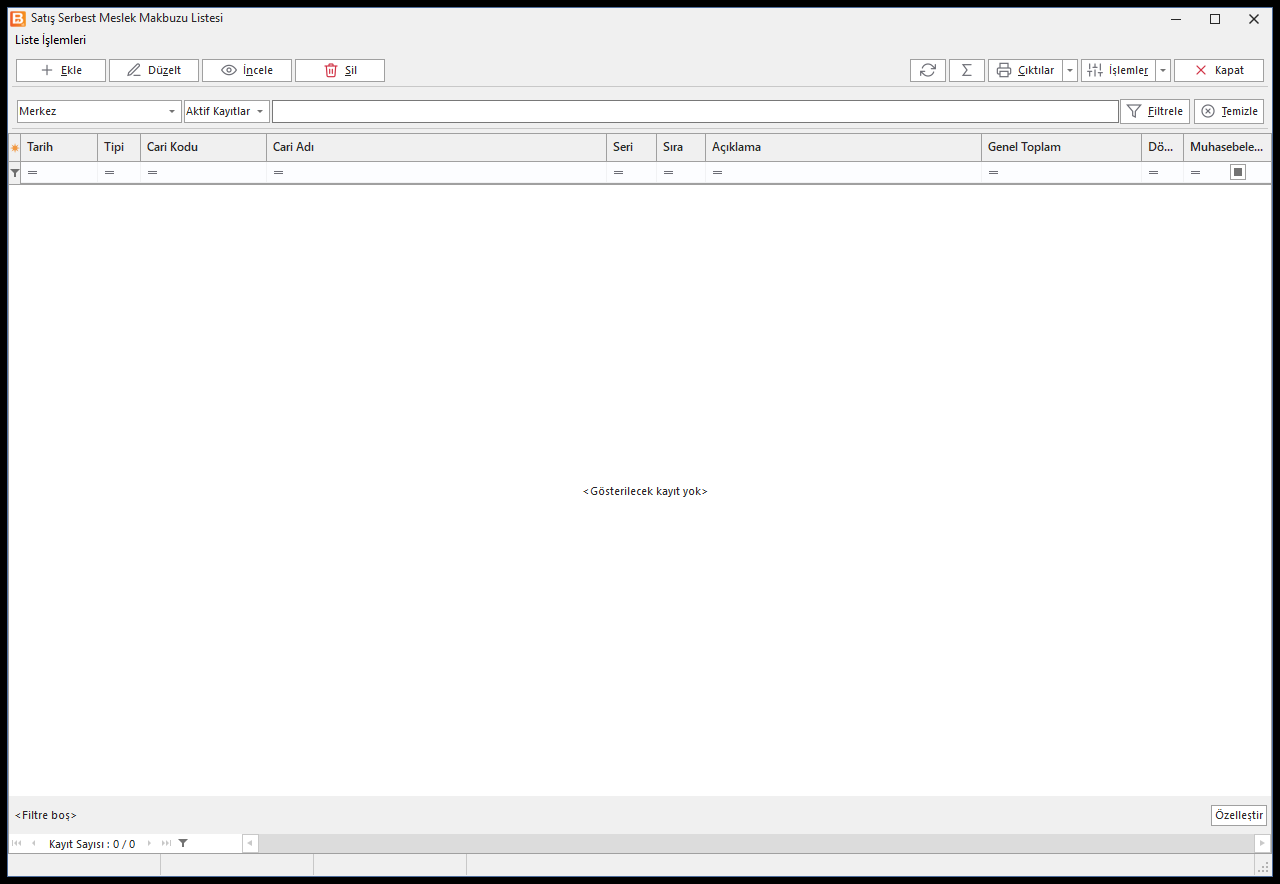Screen dimensions: 1280x884
Task: Sort by the Cari Adı column header
Action: [436, 147]
